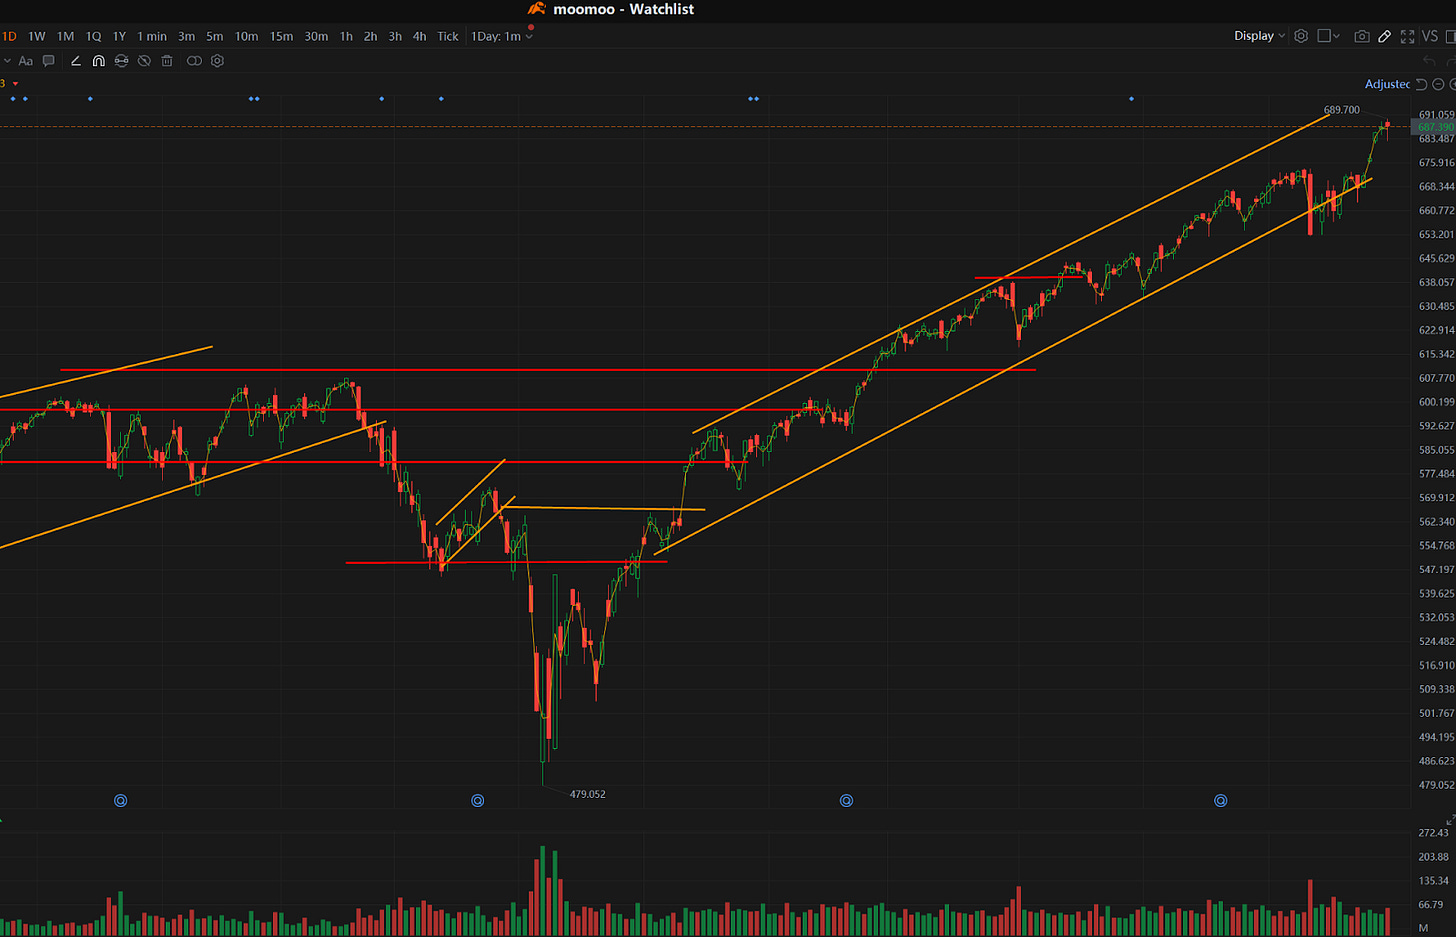1456x937 pixels.
Task: Select the 4h interval
Action: pyautogui.click(x=419, y=36)
